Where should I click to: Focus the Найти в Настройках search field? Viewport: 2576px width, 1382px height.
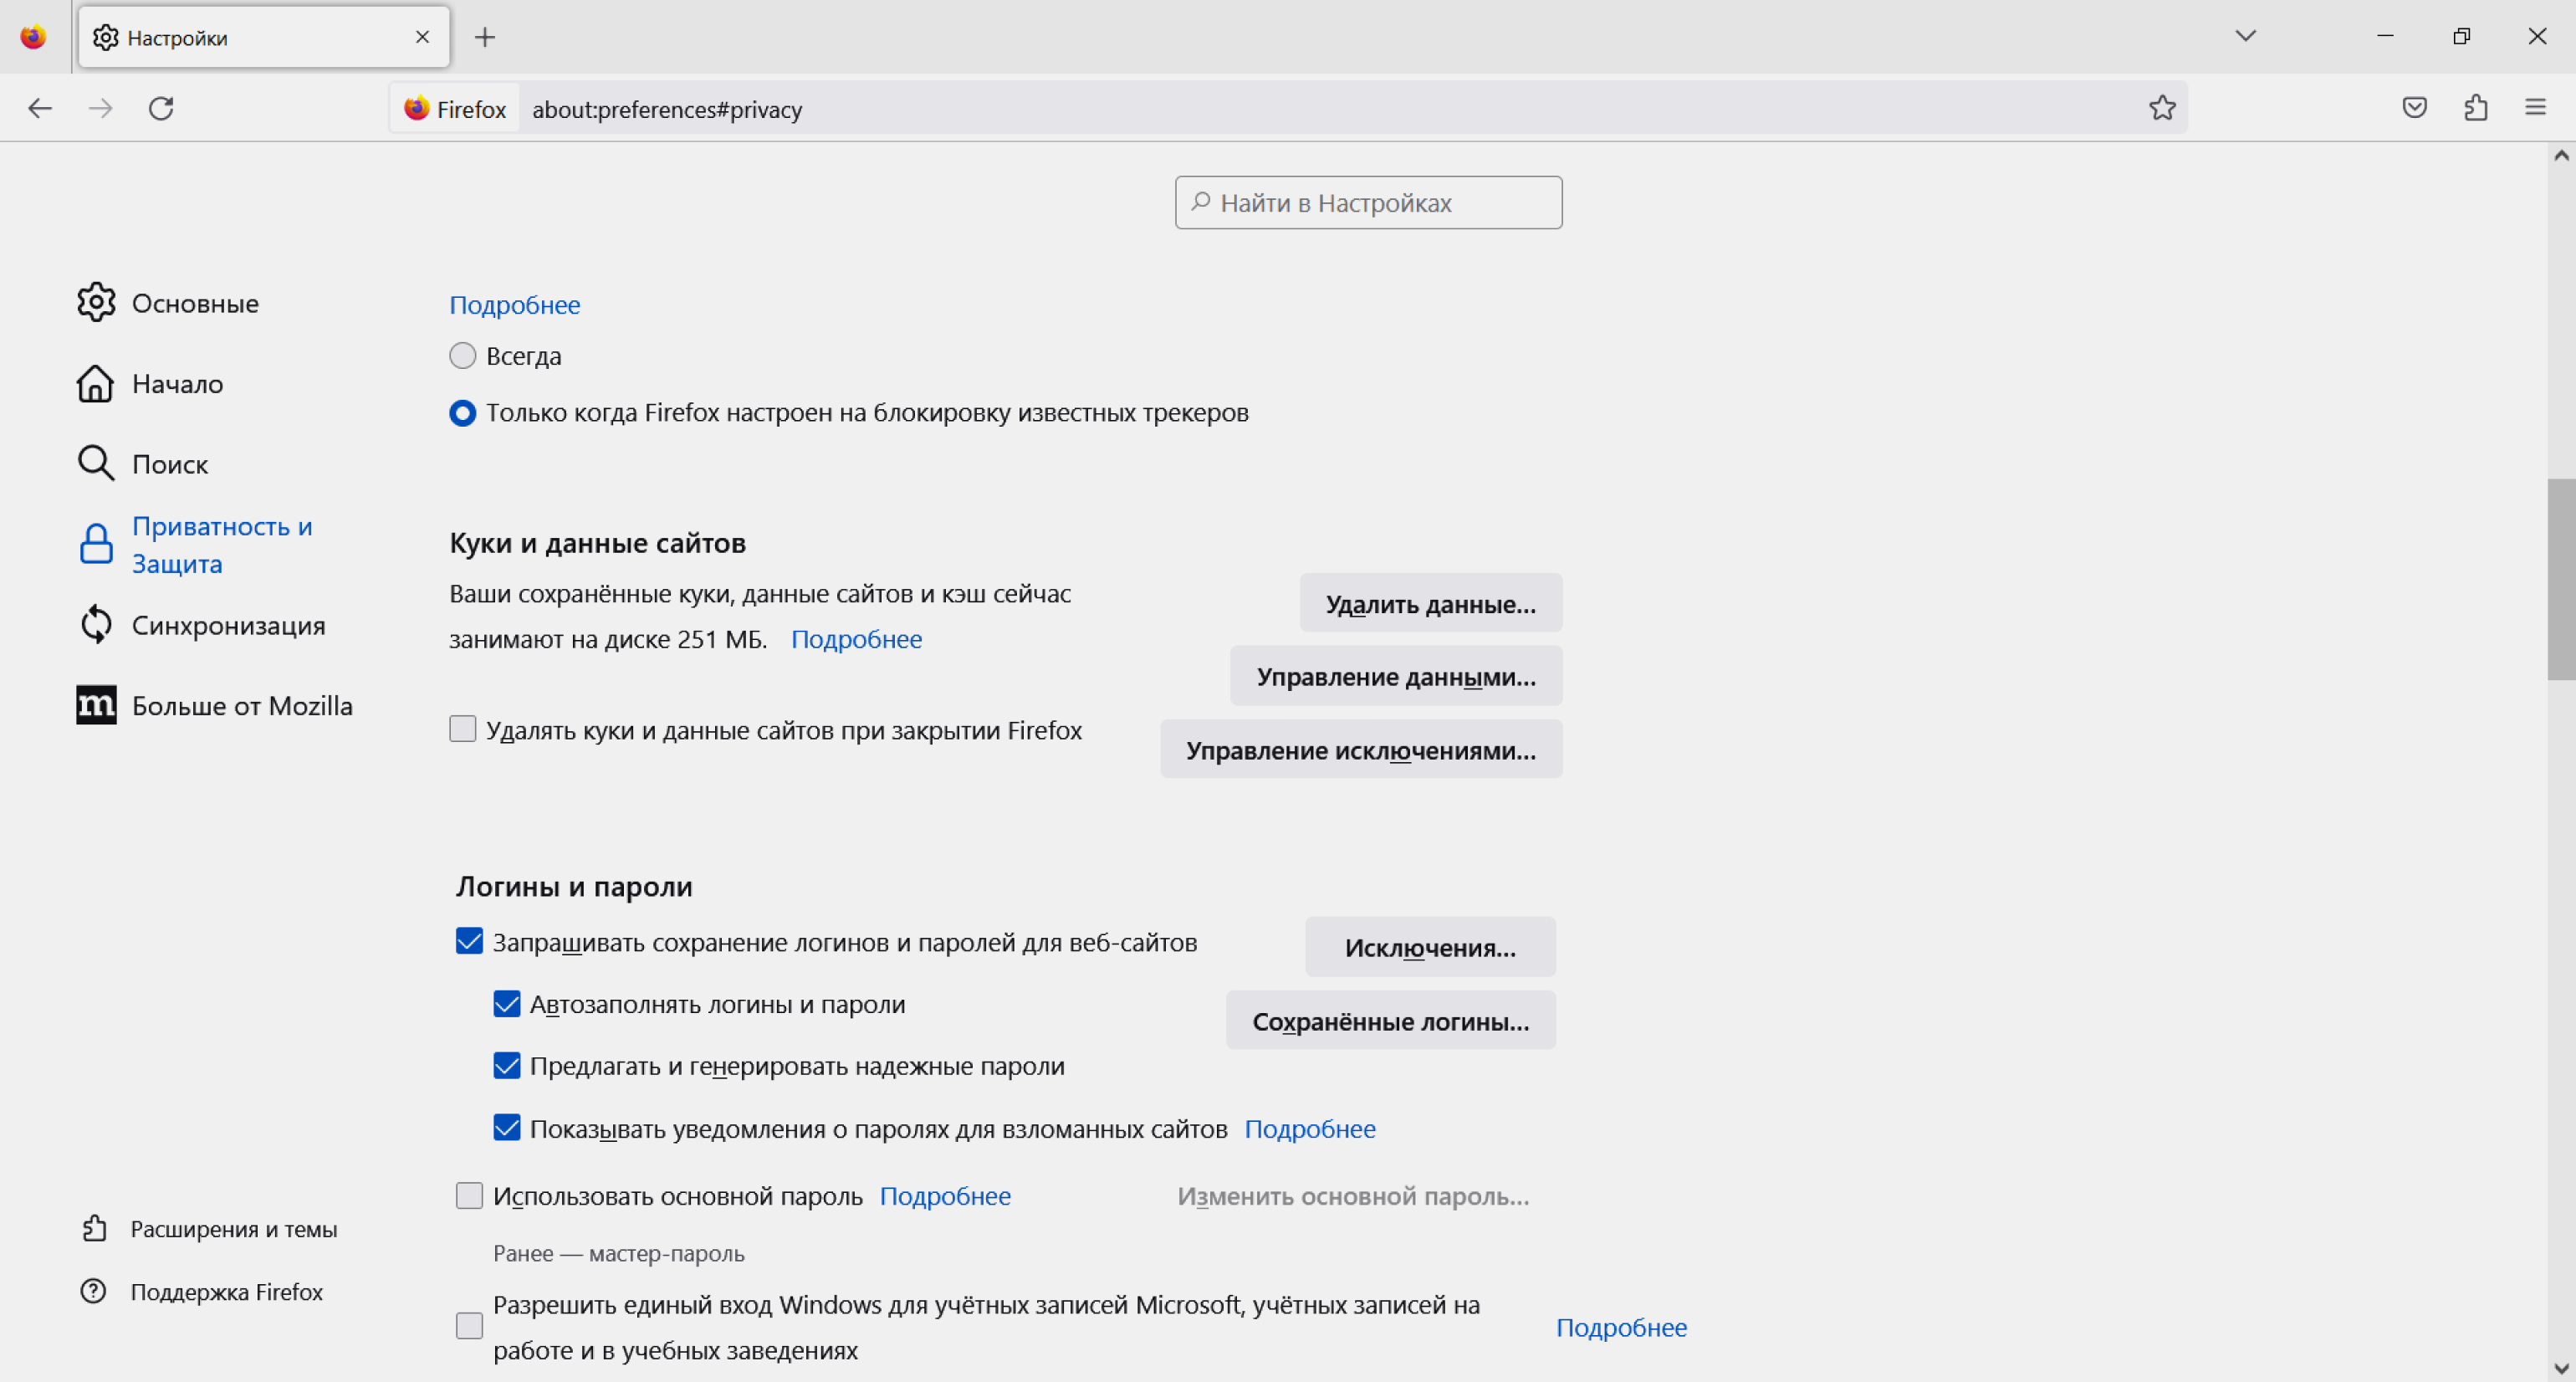(1368, 203)
